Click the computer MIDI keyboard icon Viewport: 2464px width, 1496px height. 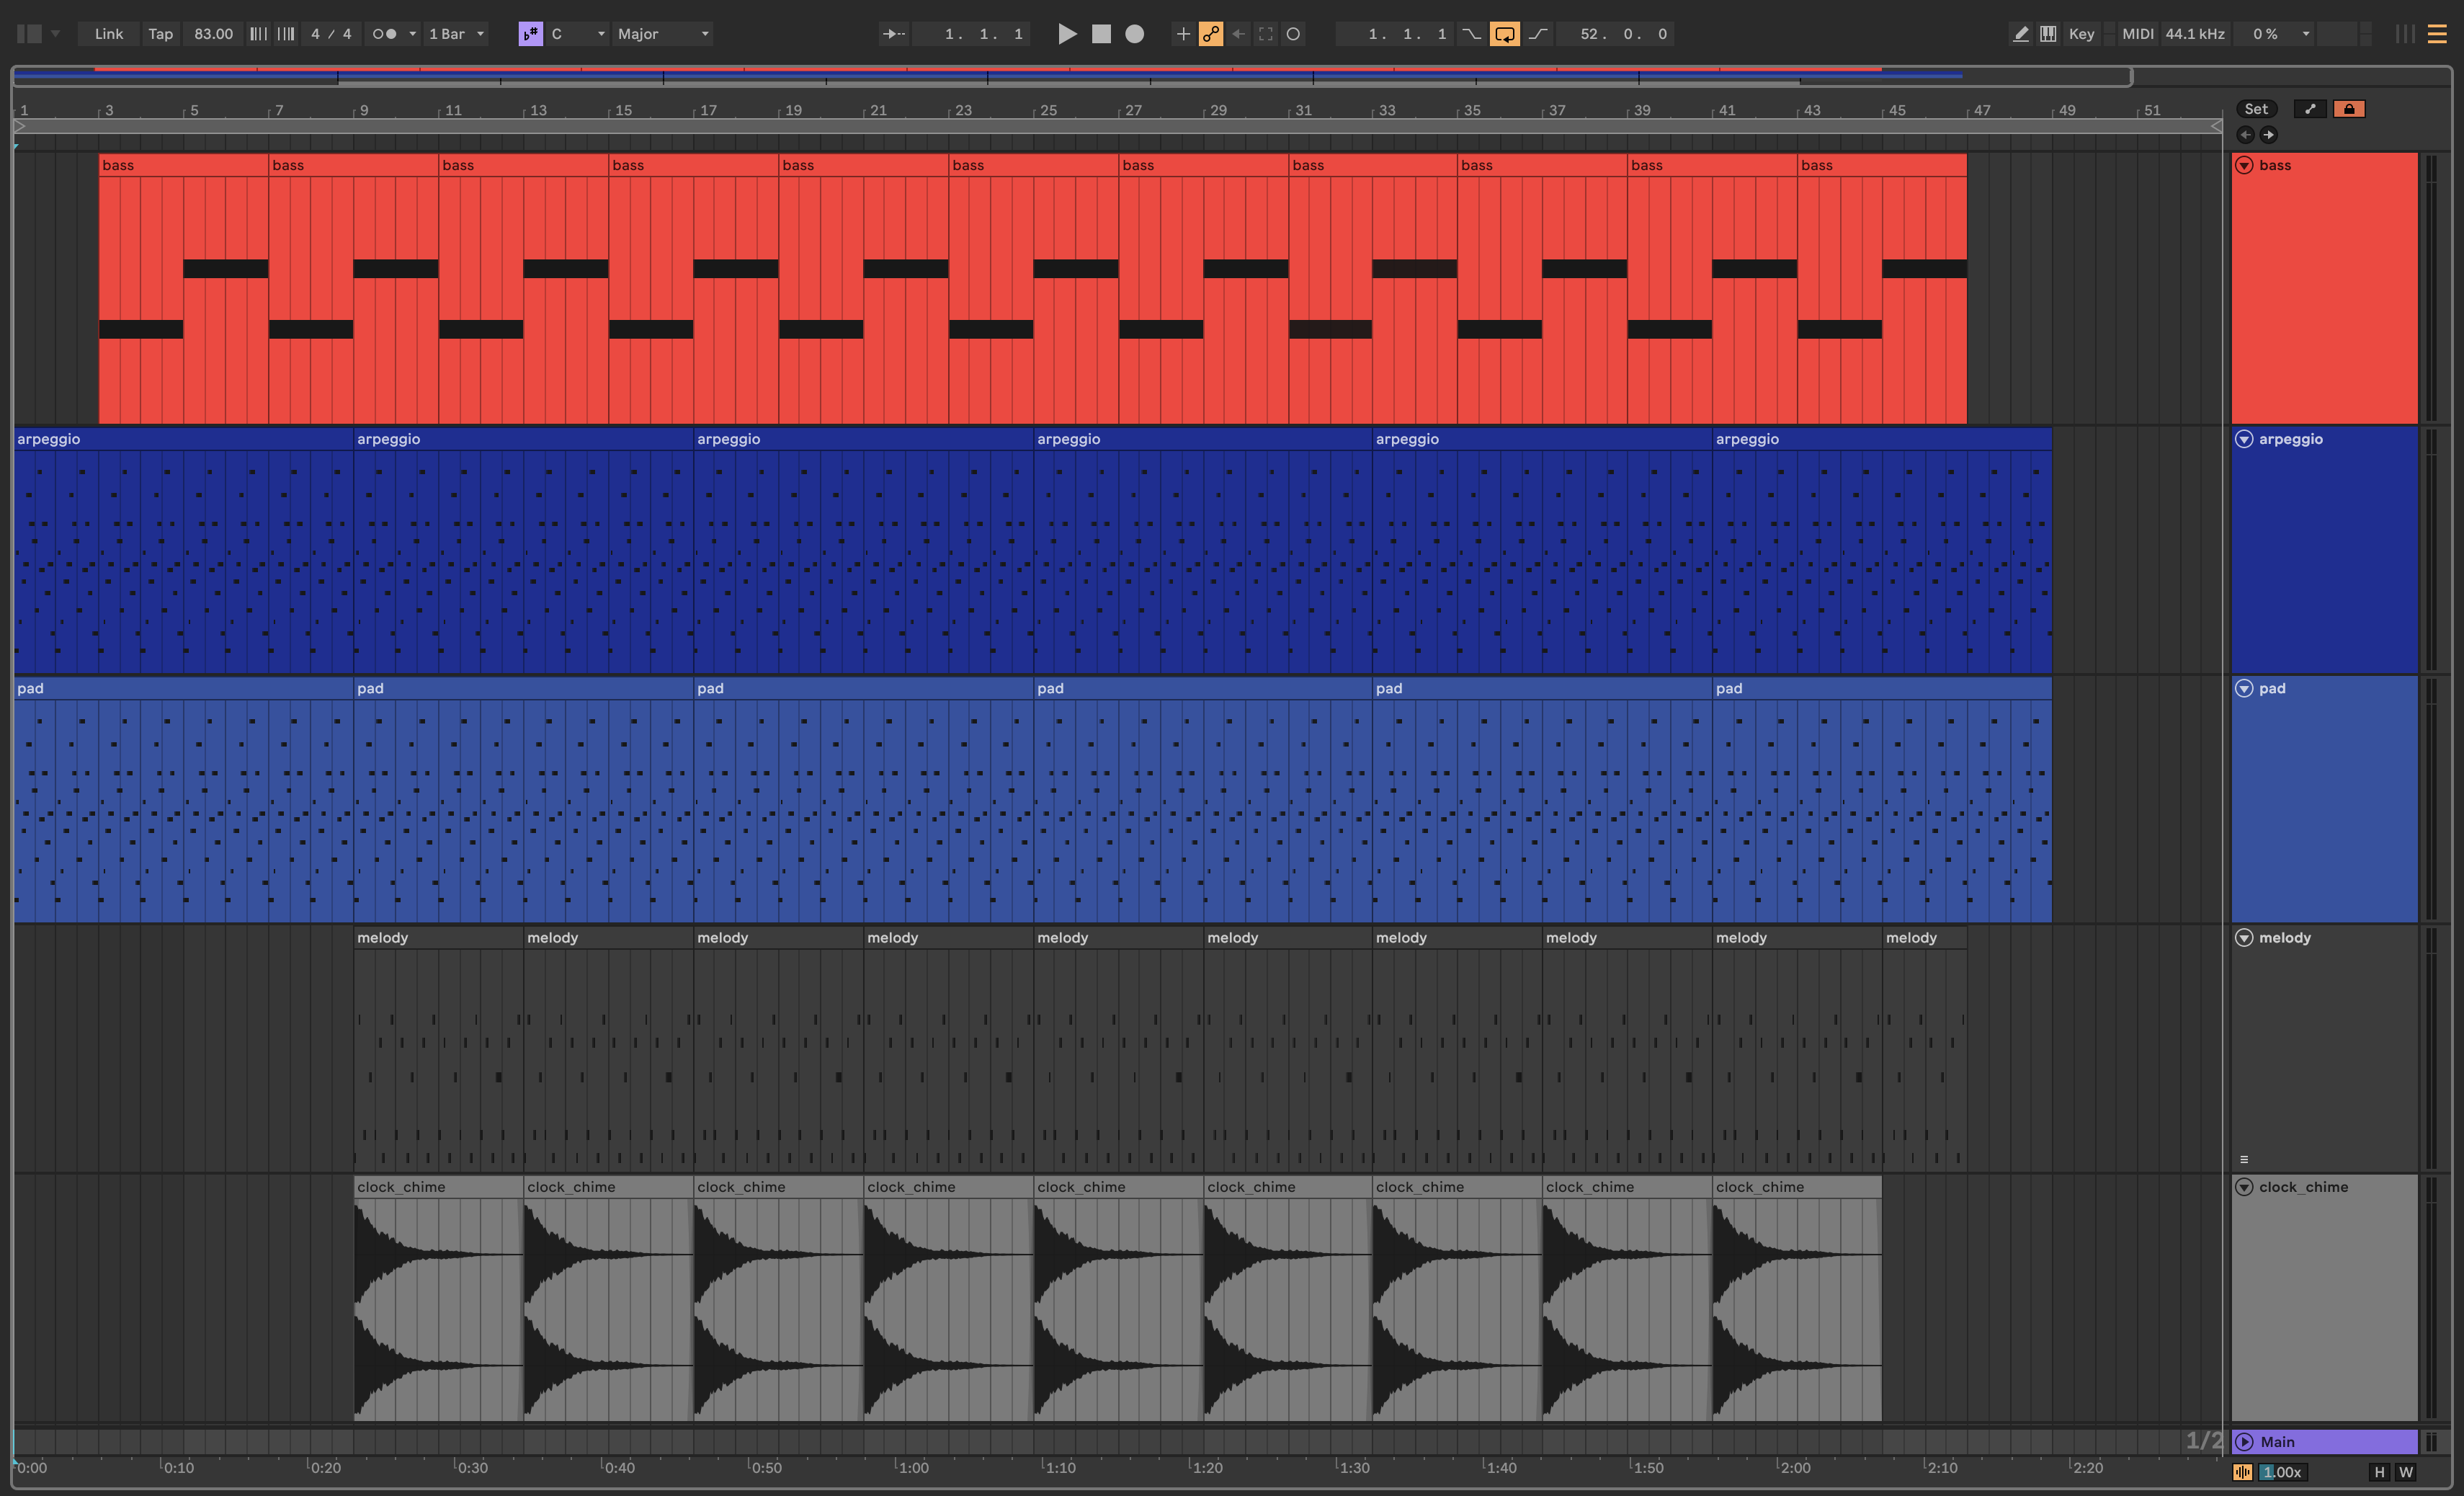(x=2048, y=34)
